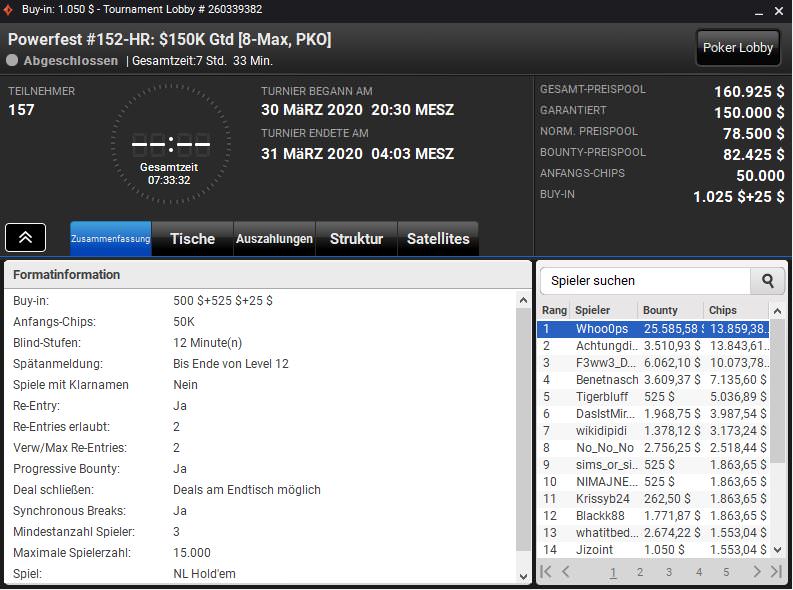Image resolution: width=793 pixels, height=590 pixels.
Task: Click the Poker Lobby button
Action: [738, 48]
